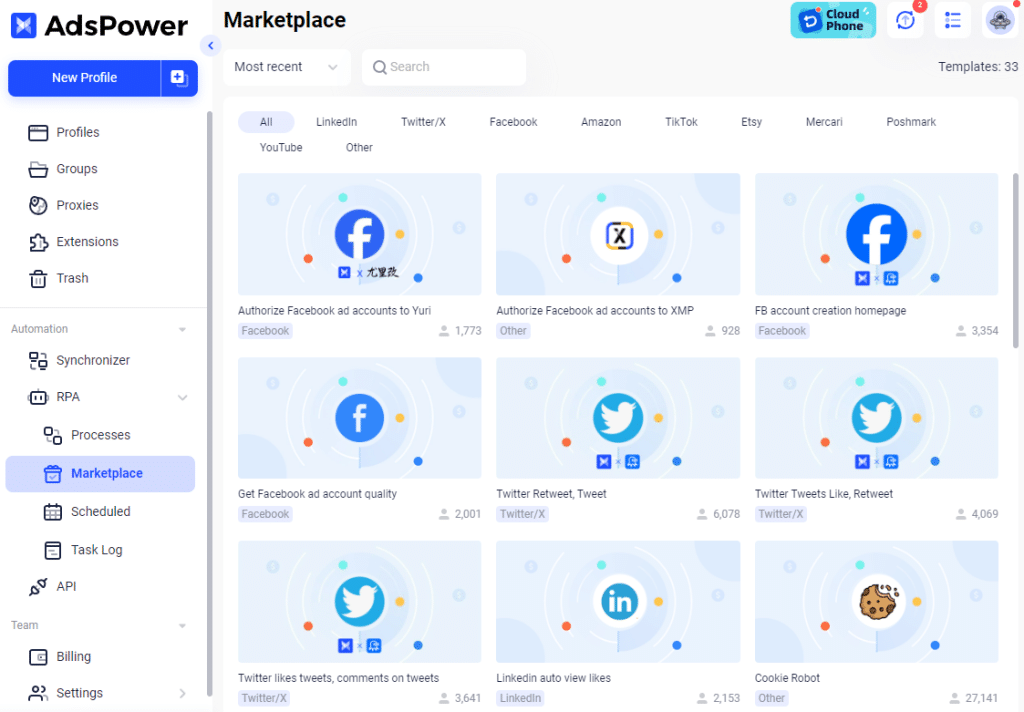The image size is (1024, 712).
Task: Click the Cloud Phone banner
Action: click(x=833, y=20)
